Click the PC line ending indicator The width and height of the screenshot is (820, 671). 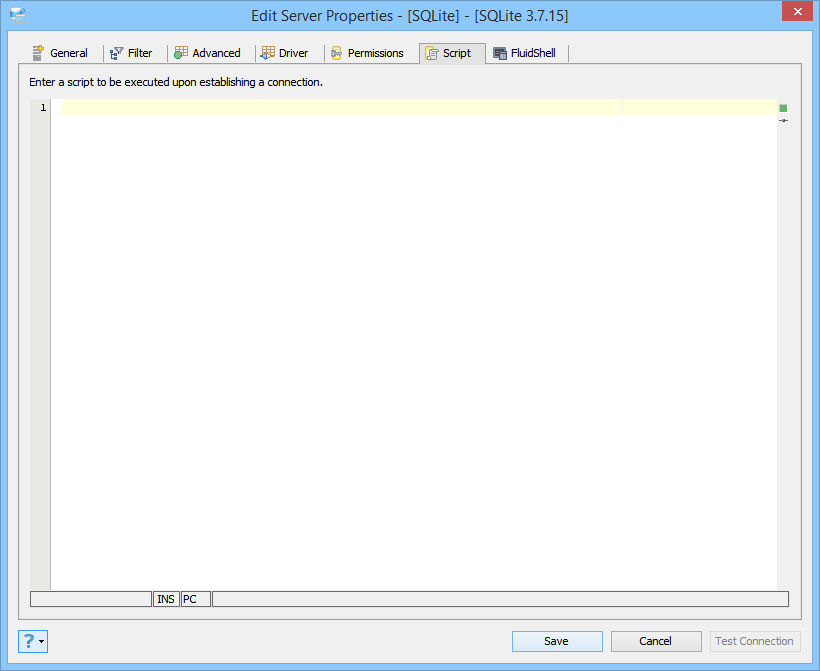[196, 599]
